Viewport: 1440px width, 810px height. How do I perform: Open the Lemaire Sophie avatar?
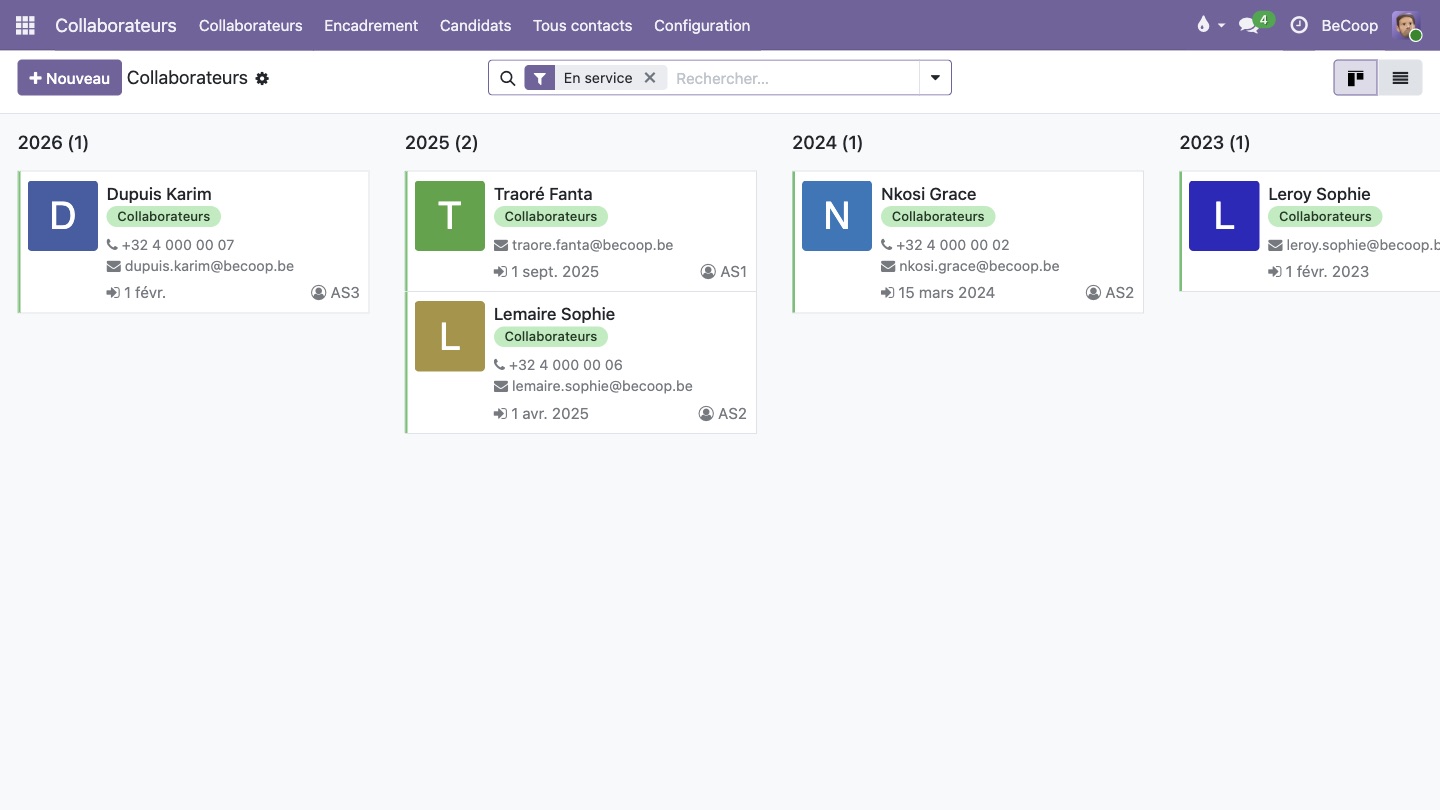450,336
